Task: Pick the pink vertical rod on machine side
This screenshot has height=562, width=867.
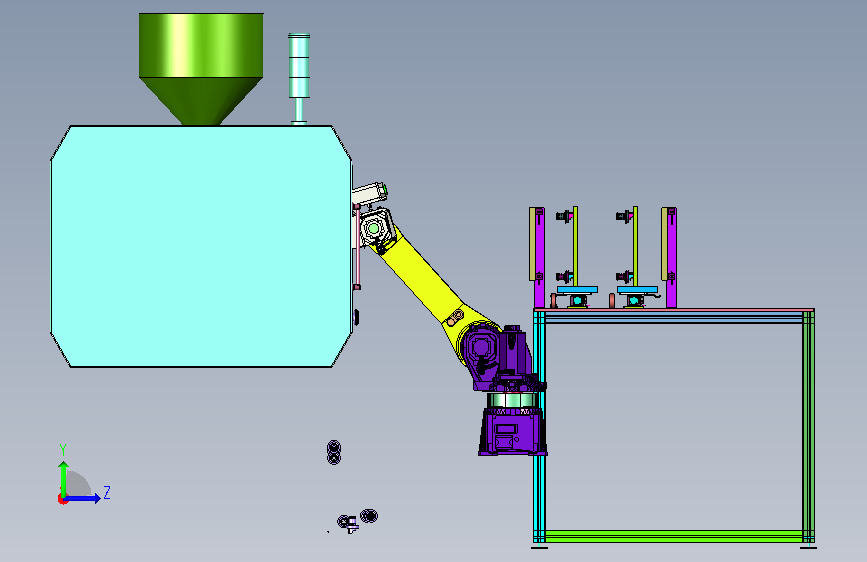Action: pyautogui.click(x=357, y=246)
